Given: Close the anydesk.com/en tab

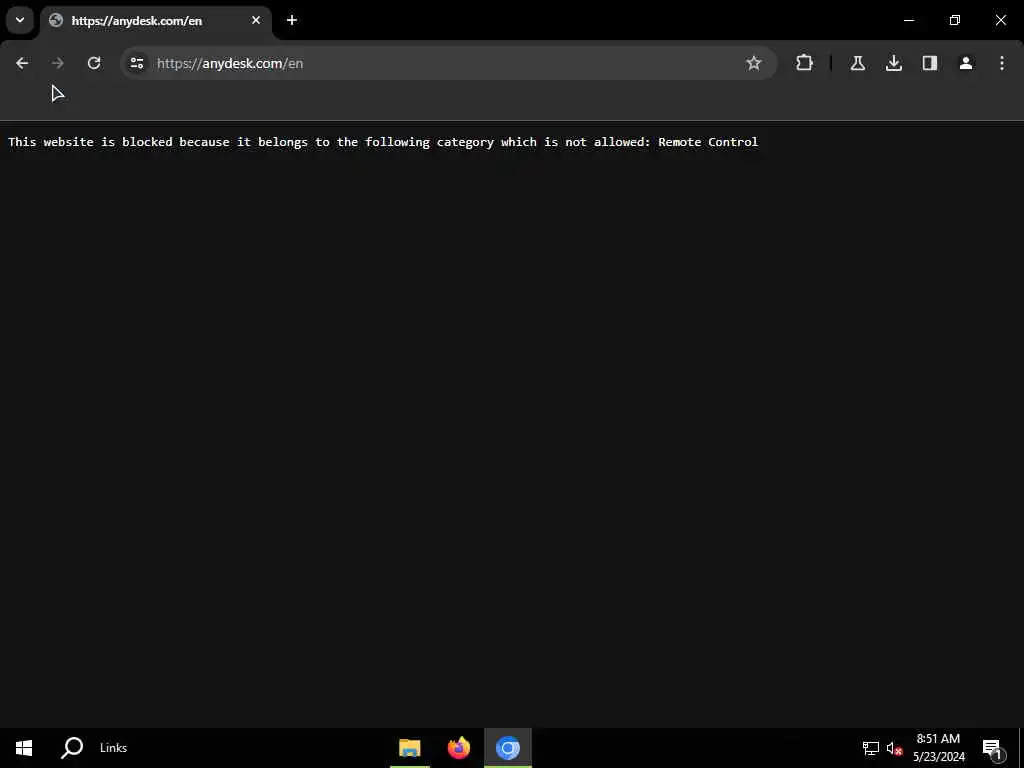Looking at the screenshot, I should 256,20.
